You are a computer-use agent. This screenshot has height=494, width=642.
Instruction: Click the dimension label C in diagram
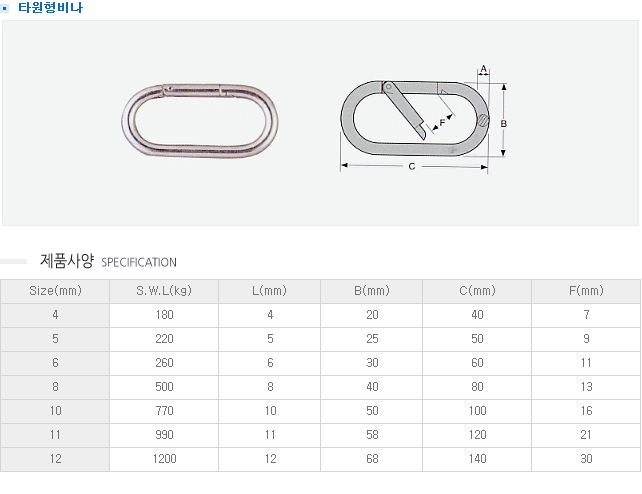point(412,167)
